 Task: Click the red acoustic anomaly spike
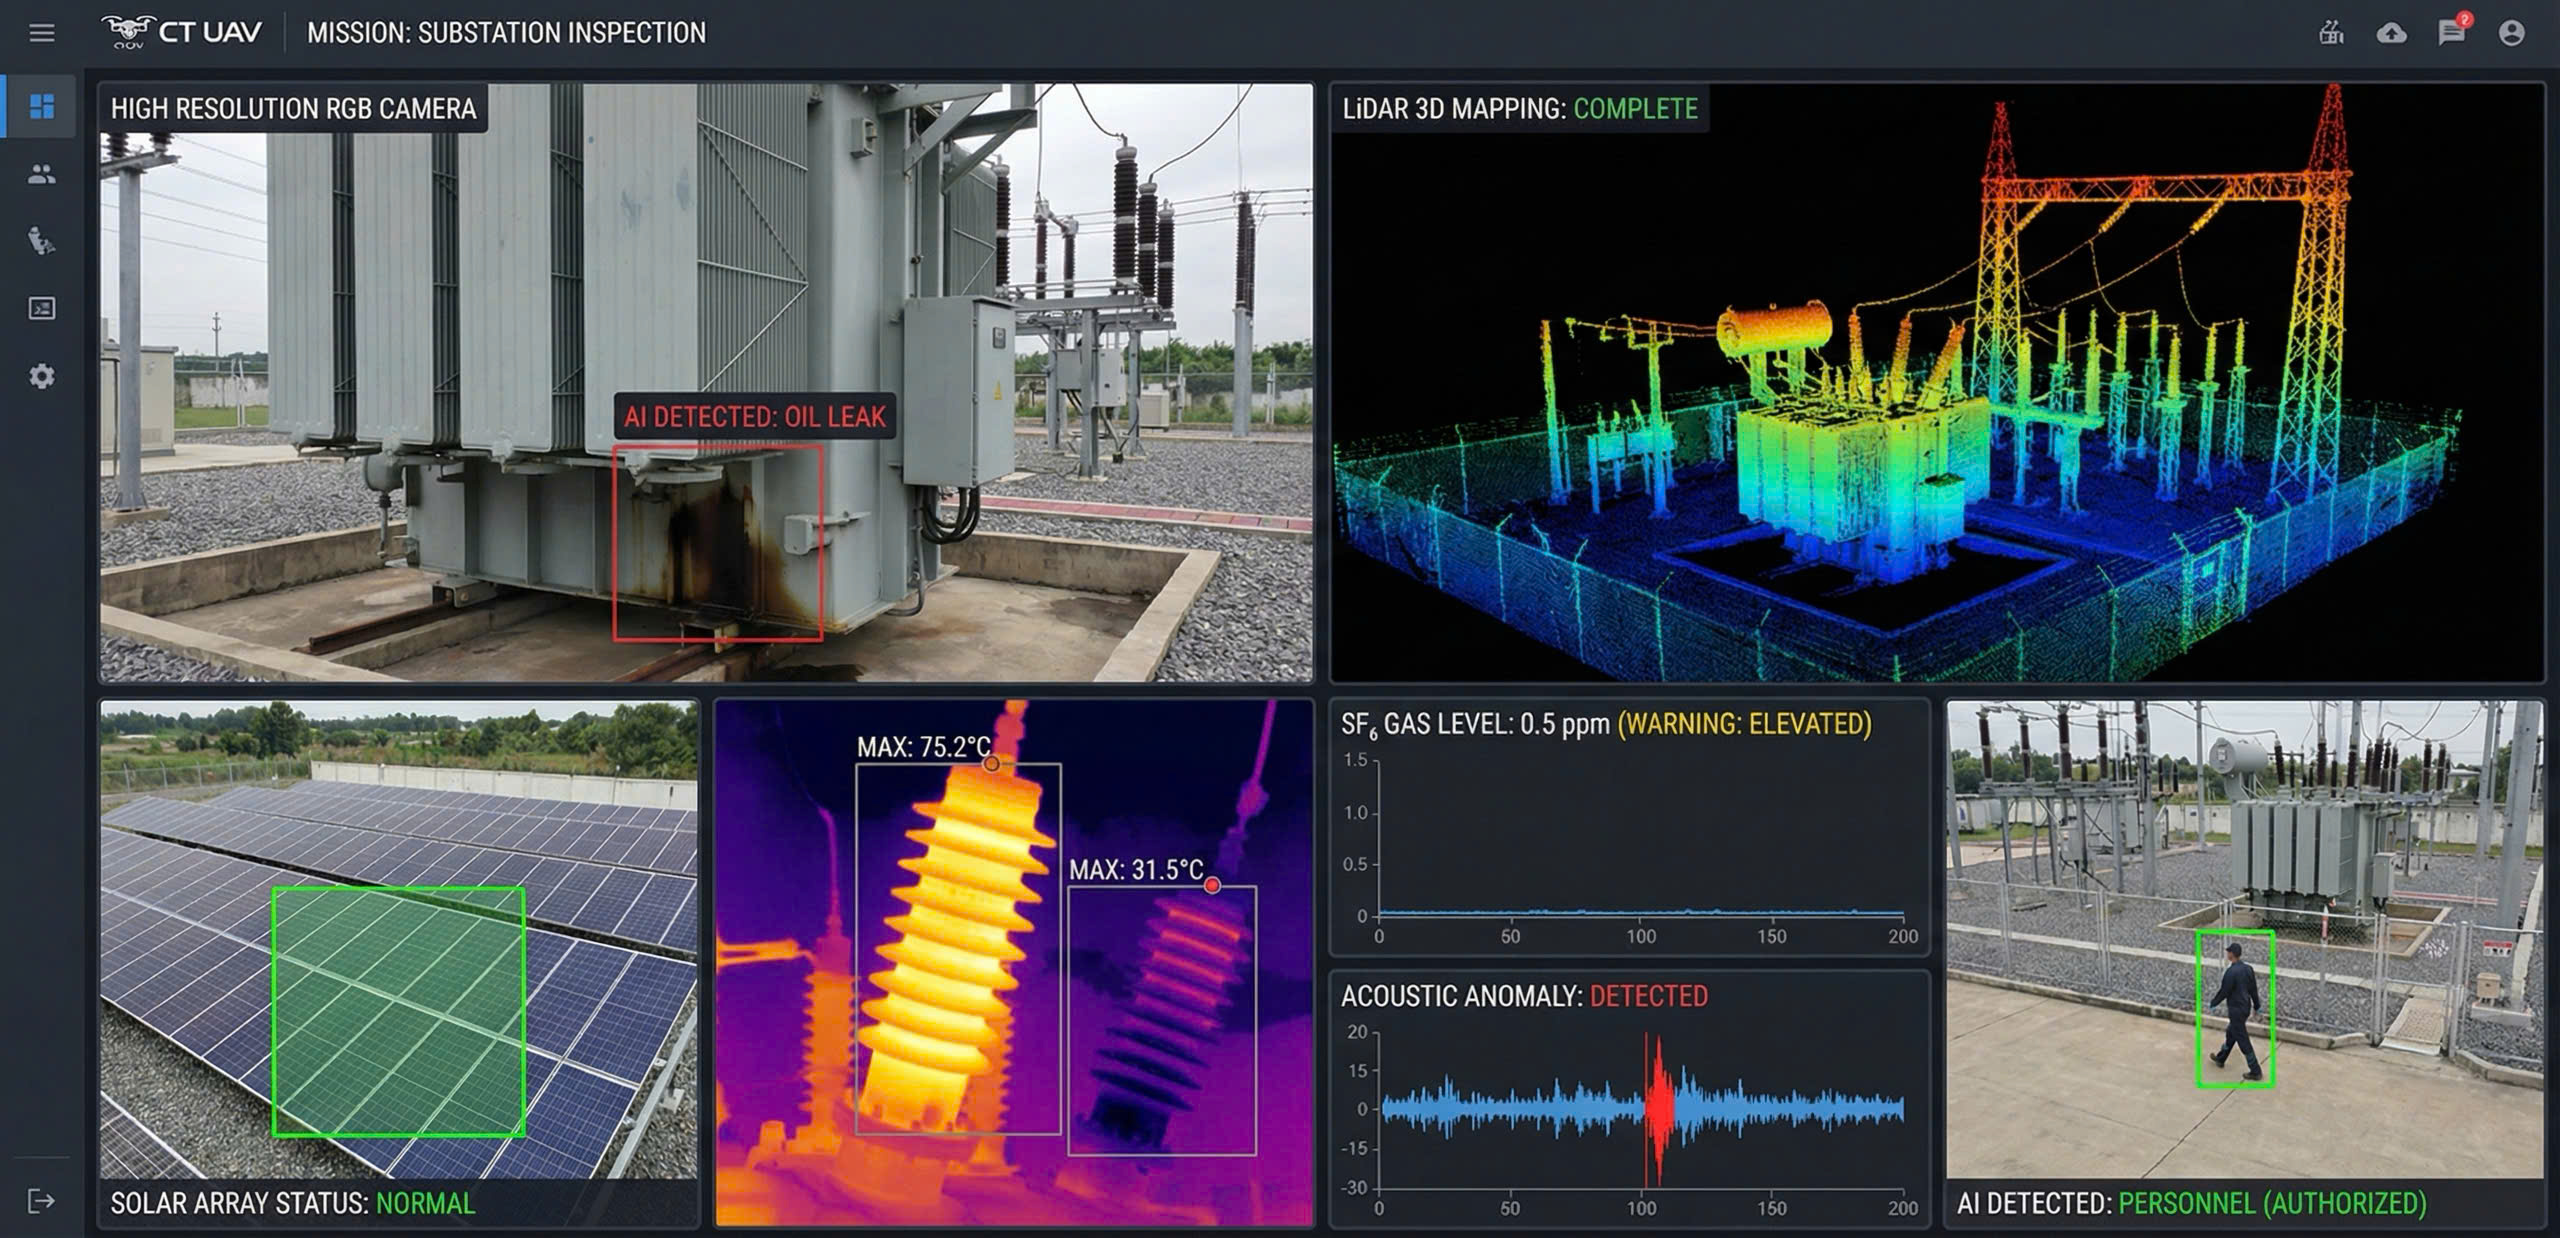pyautogui.click(x=1658, y=1109)
